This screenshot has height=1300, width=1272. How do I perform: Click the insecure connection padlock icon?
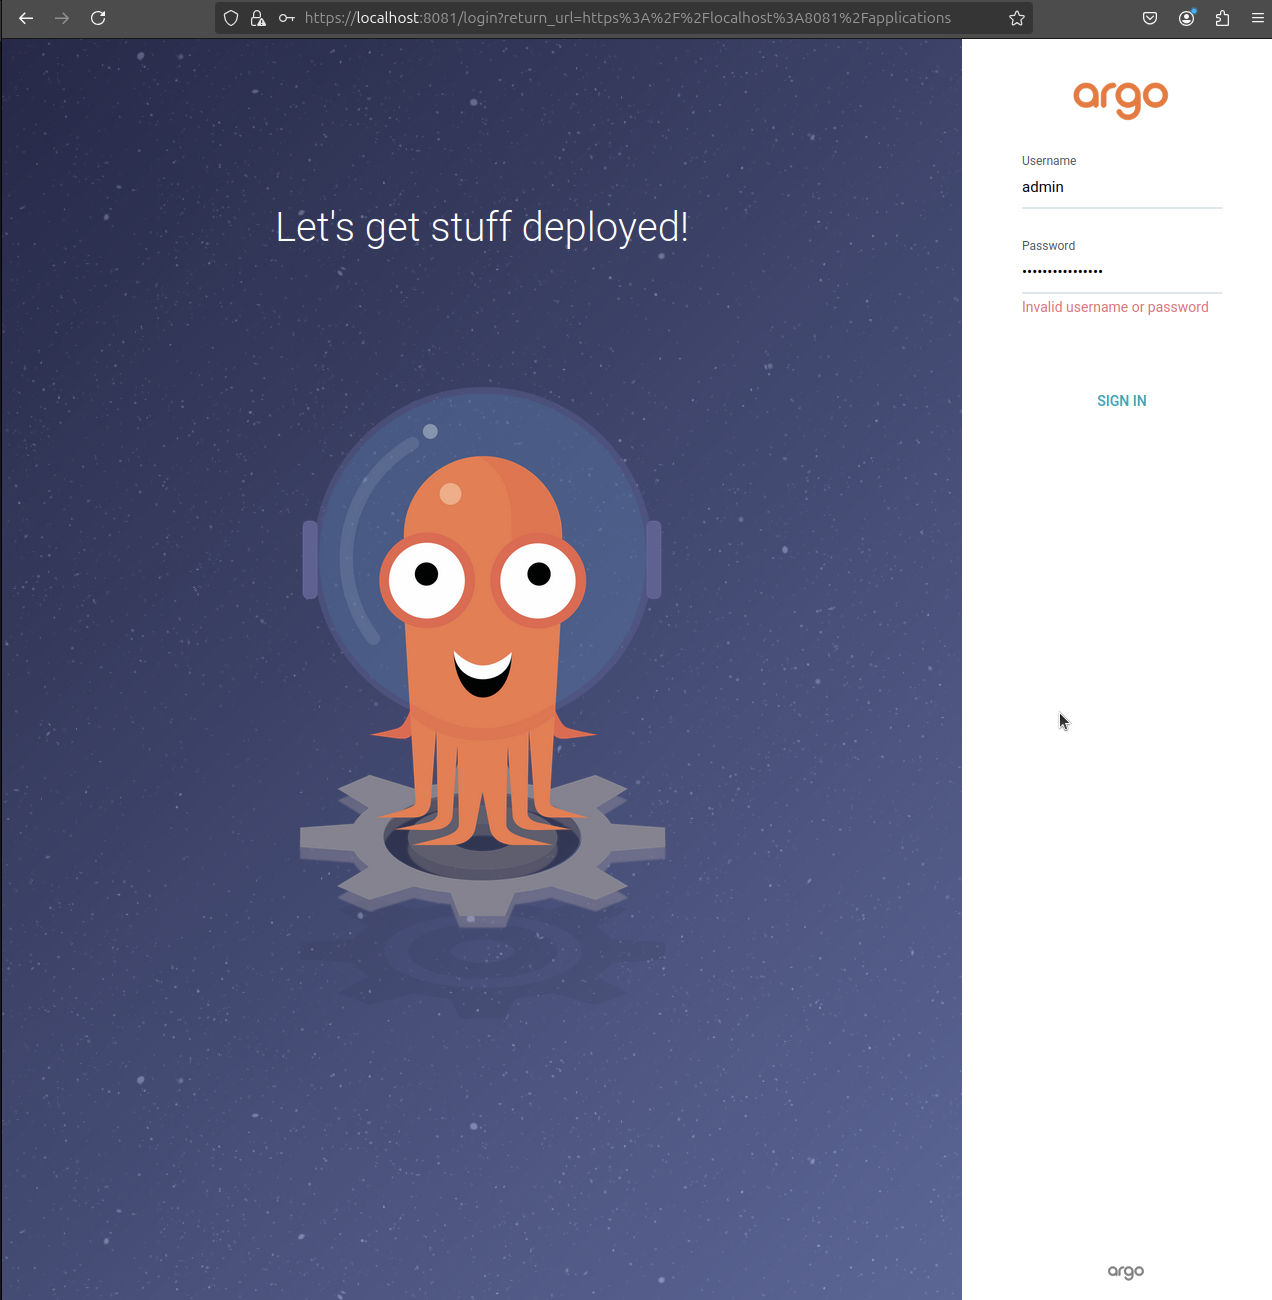click(258, 18)
